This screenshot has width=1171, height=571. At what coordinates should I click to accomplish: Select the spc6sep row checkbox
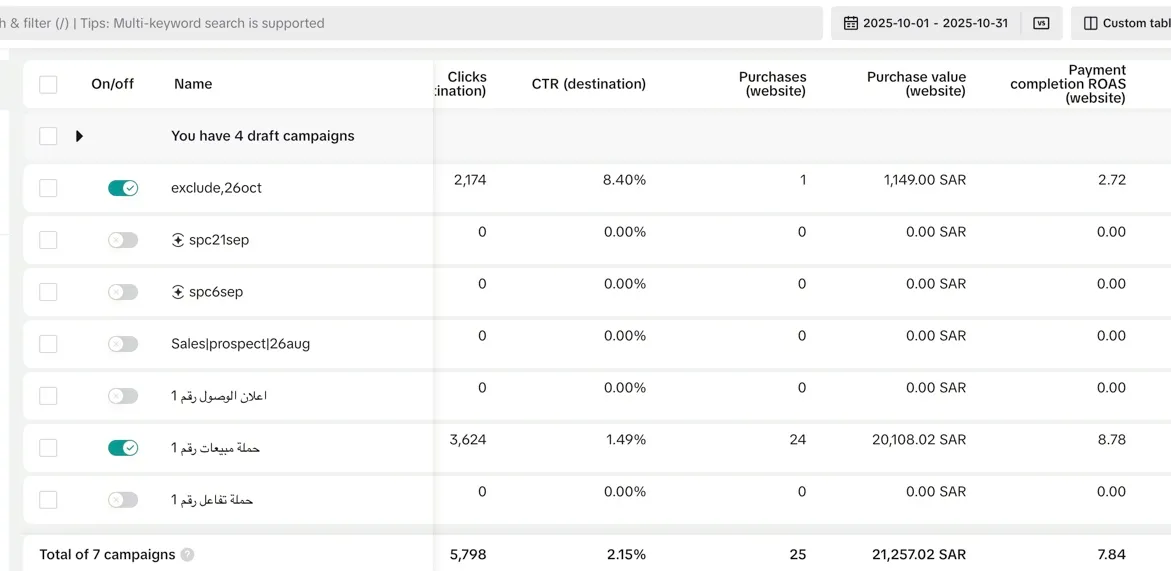[x=48, y=292]
